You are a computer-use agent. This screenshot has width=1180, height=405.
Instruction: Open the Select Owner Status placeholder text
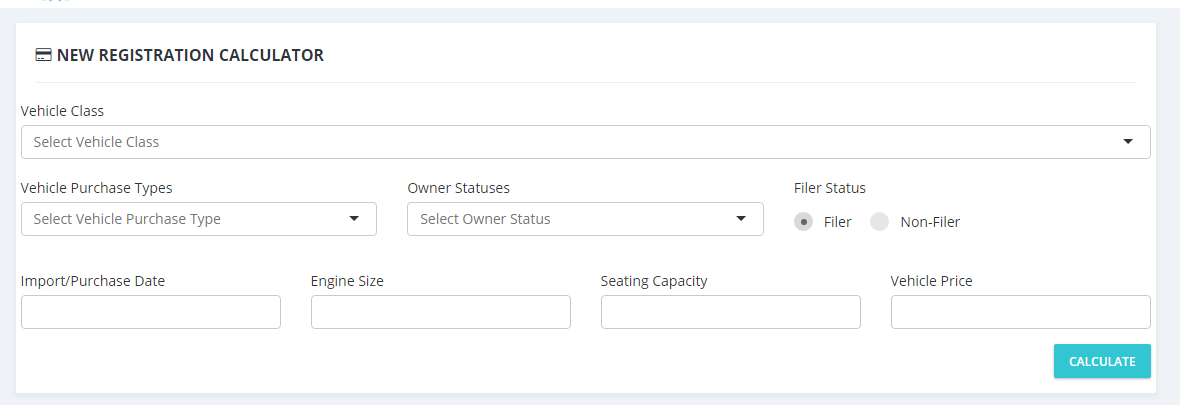485,219
